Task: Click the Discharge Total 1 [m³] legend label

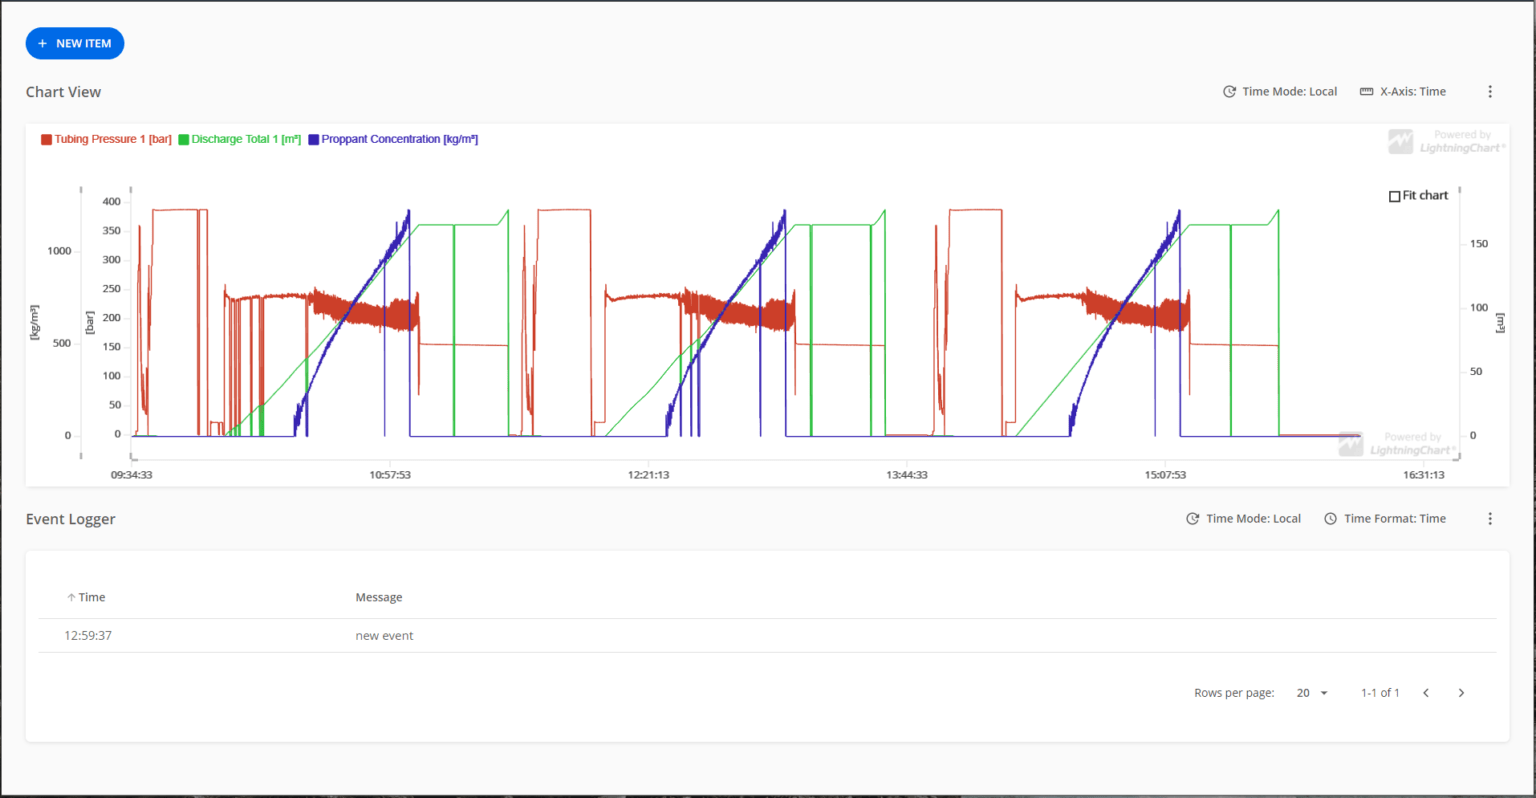Action: click(246, 140)
